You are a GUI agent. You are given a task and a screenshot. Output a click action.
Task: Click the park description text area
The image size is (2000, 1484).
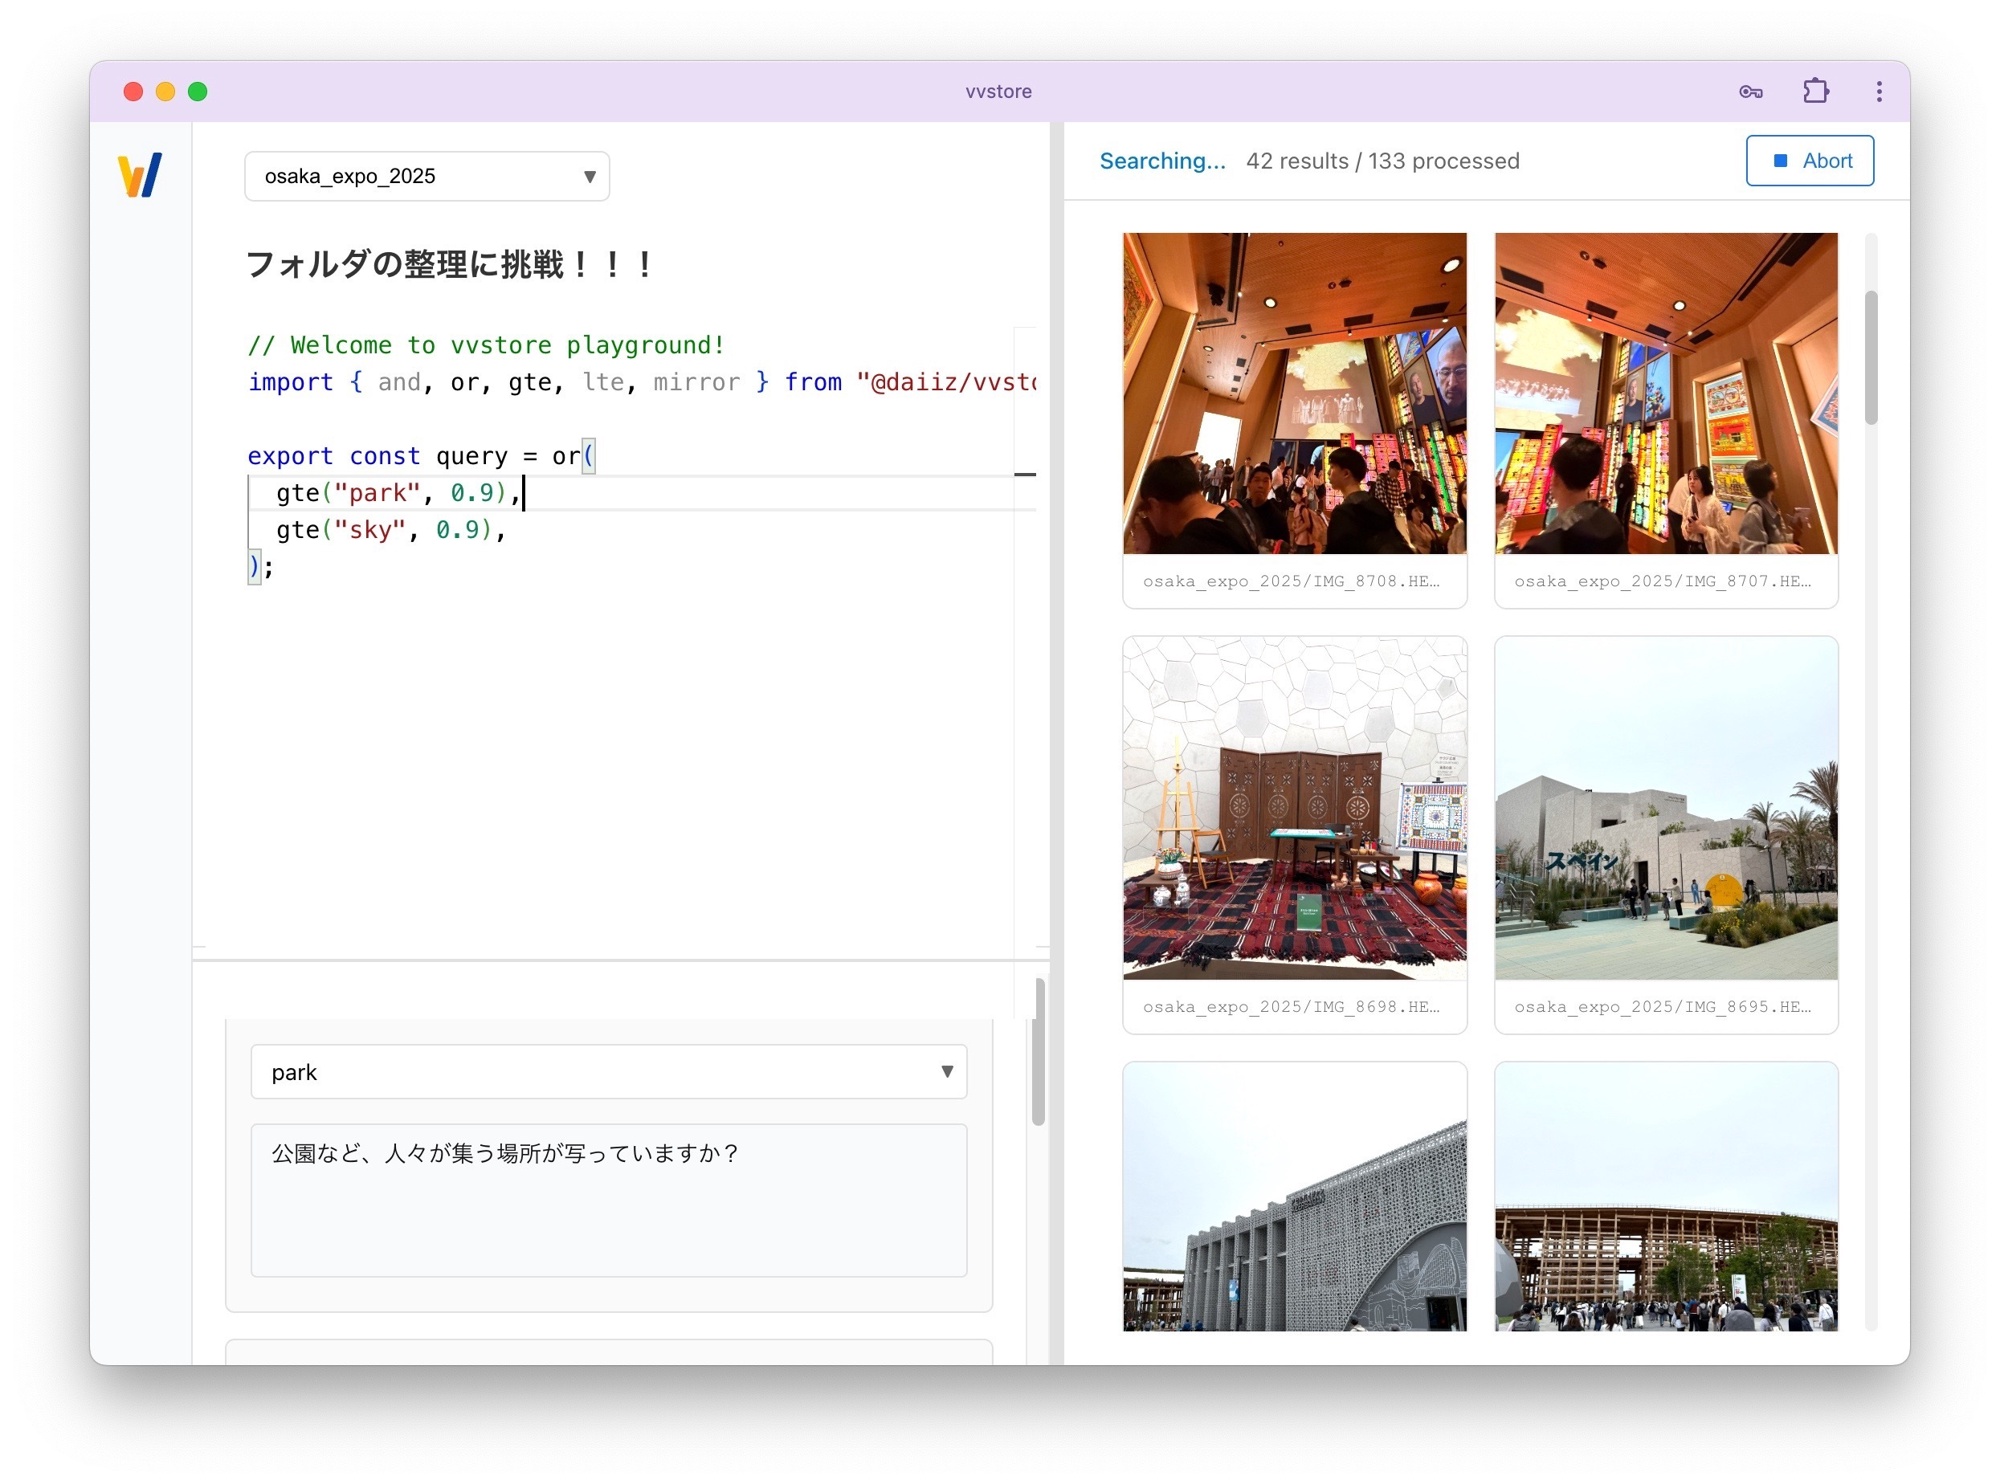click(x=608, y=1200)
